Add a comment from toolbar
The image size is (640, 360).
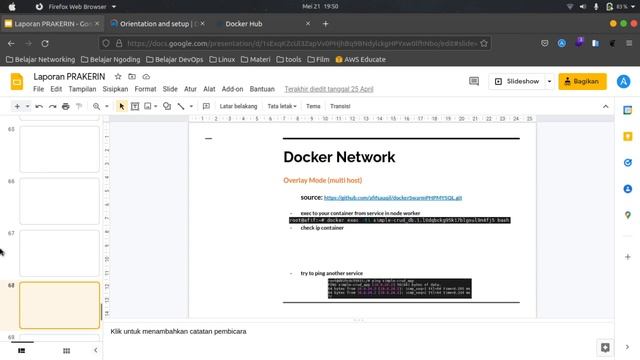click(206, 106)
